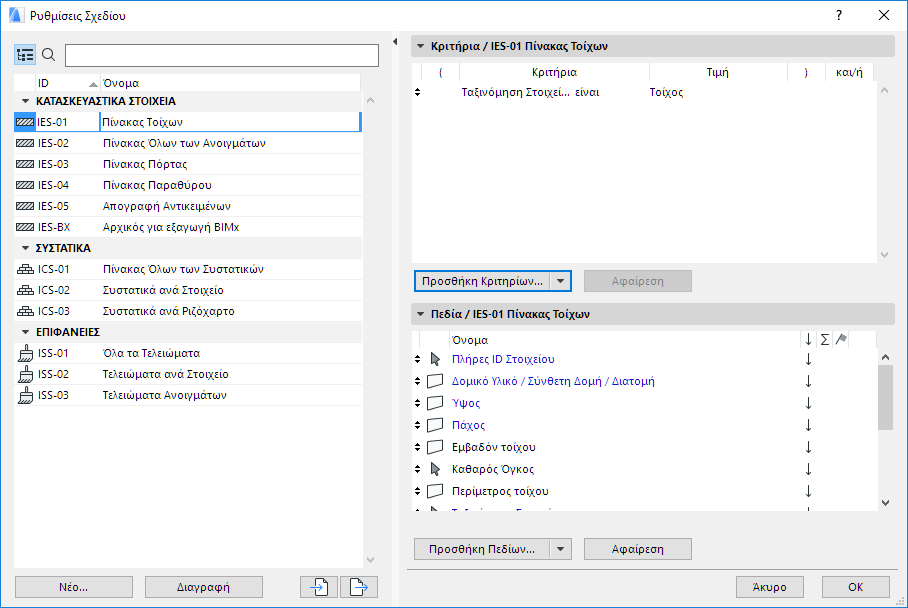Click the Νέο... button
Image resolution: width=908 pixels, height=608 pixels.
pos(70,587)
